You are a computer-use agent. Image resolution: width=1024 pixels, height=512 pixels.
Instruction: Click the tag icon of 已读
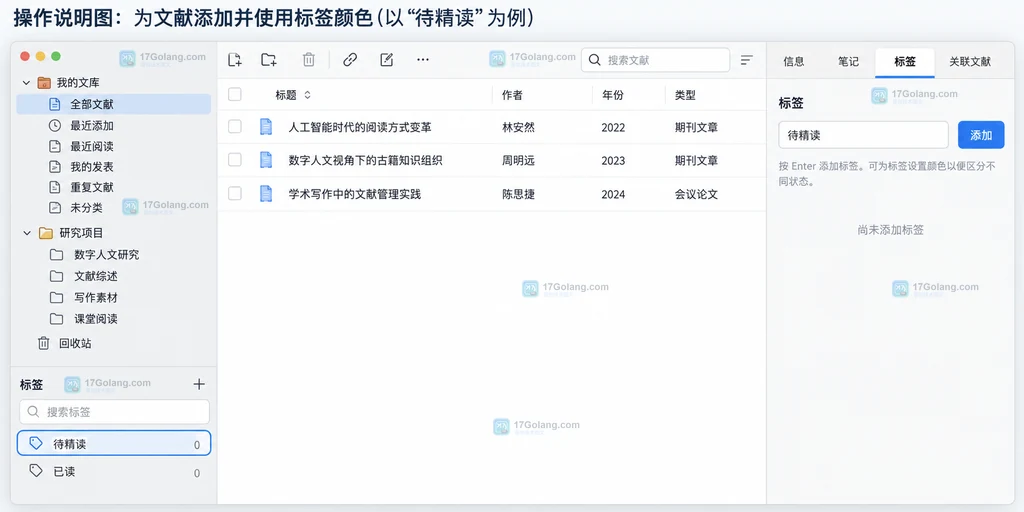tap(37, 471)
